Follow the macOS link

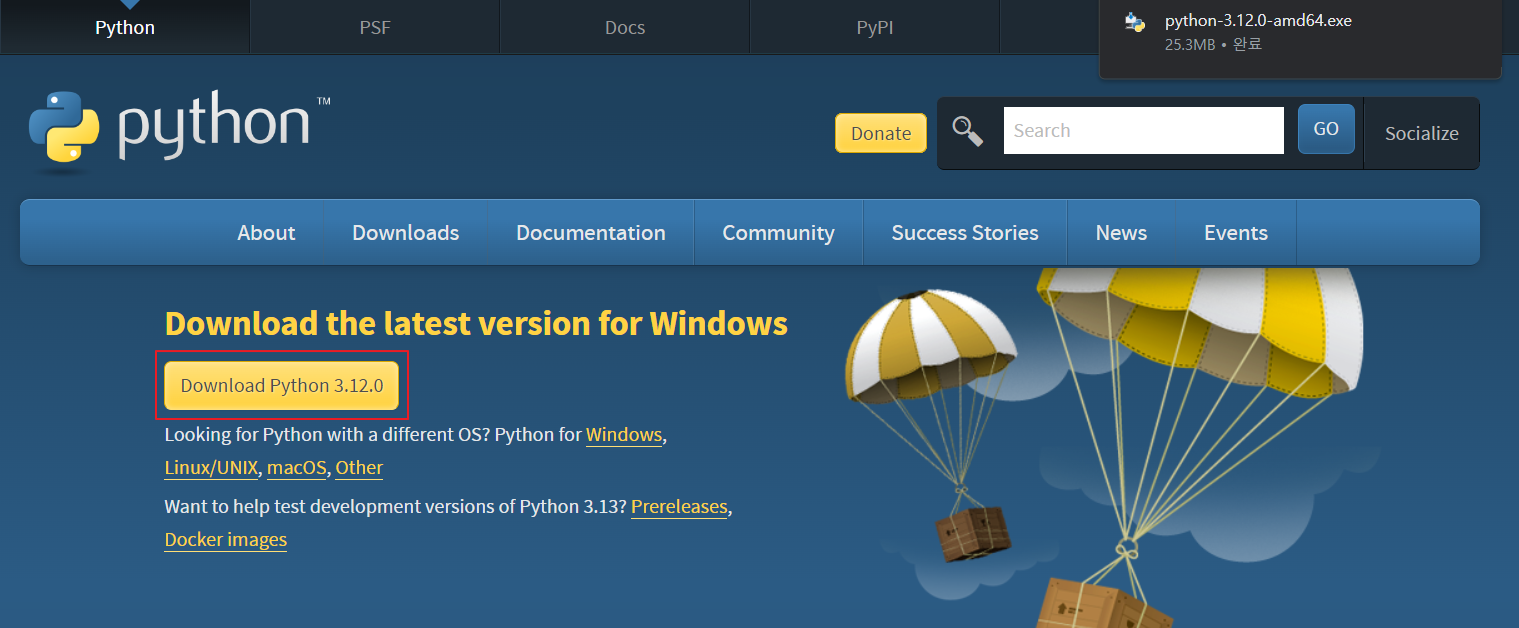297,467
